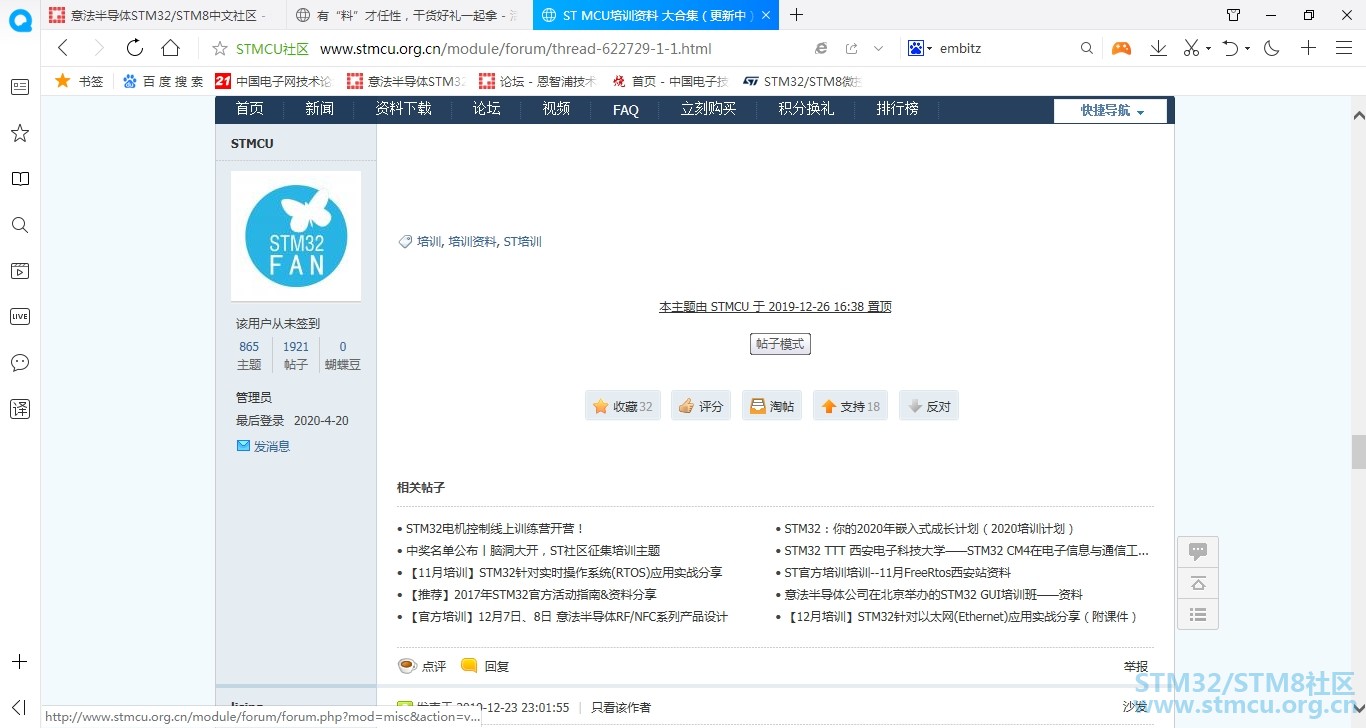Click the search magnifier icon
This screenshot has height=728, width=1366.
point(1087,48)
